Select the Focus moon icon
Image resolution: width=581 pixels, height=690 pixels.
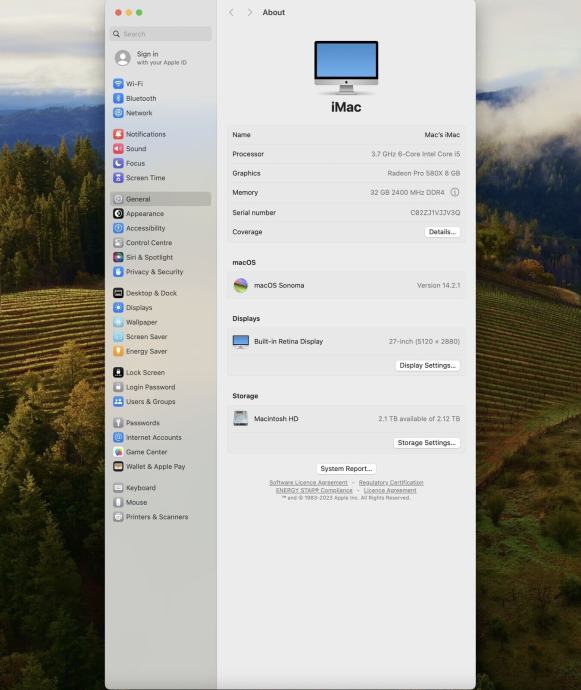pos(118,163)
